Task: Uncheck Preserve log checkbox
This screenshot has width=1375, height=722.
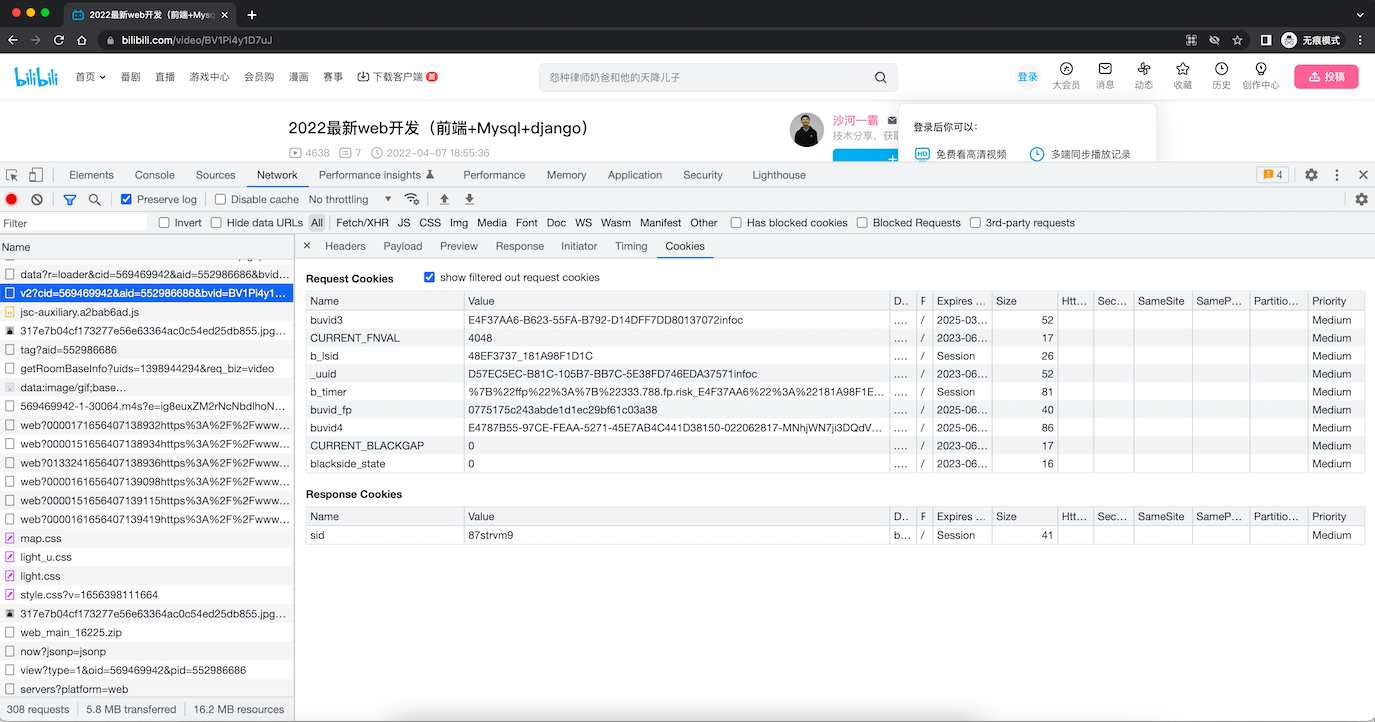Action: tap(126, 199)
